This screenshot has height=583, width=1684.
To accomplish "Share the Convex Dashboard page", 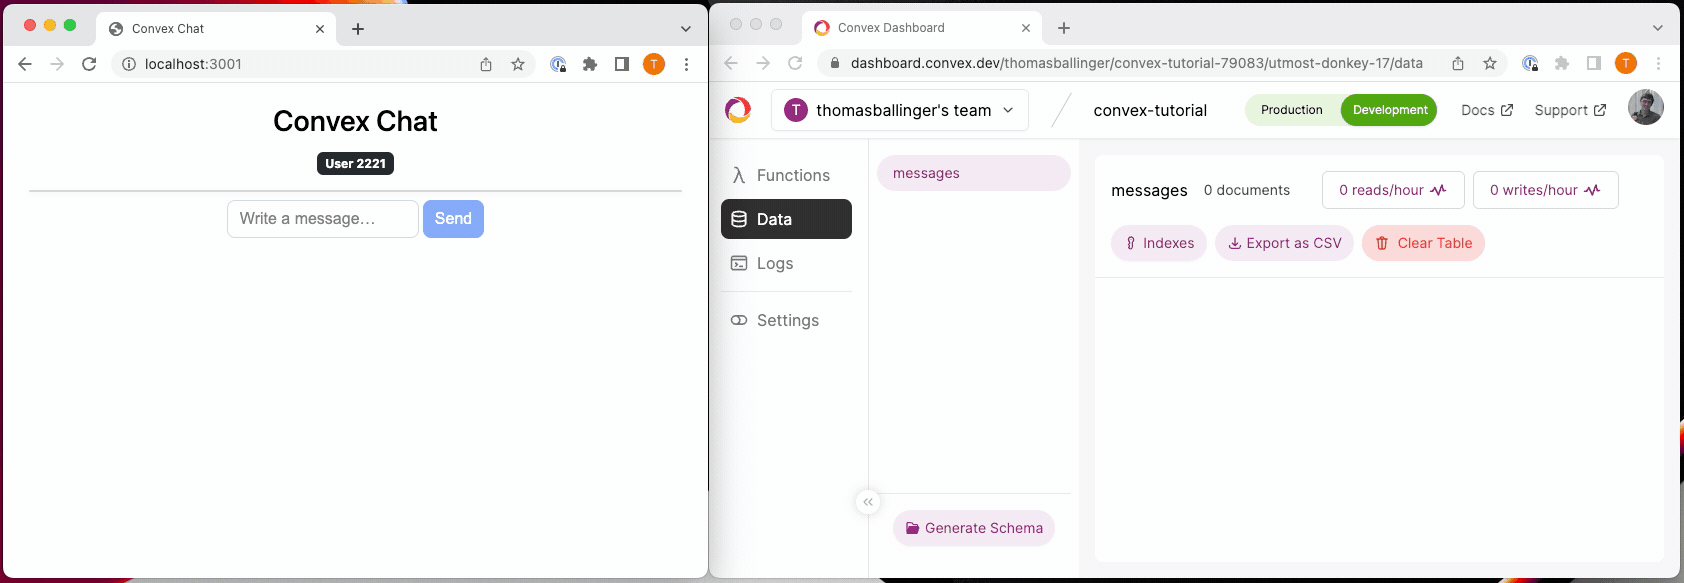I will pos(1458,63).
